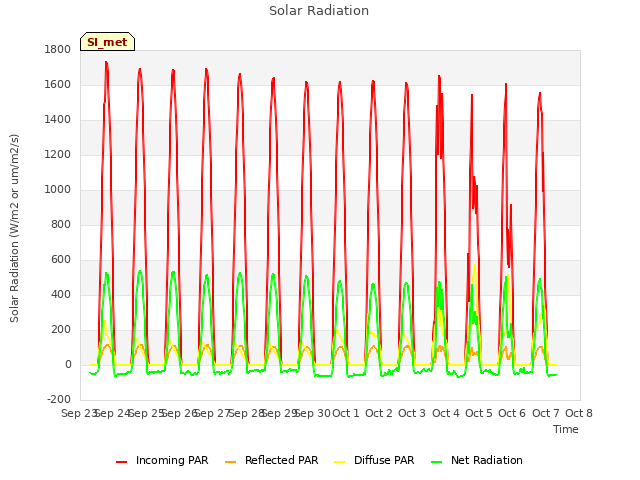Click the 1800 y-axis tick label
640x480 pixels.
coord(58,49)
